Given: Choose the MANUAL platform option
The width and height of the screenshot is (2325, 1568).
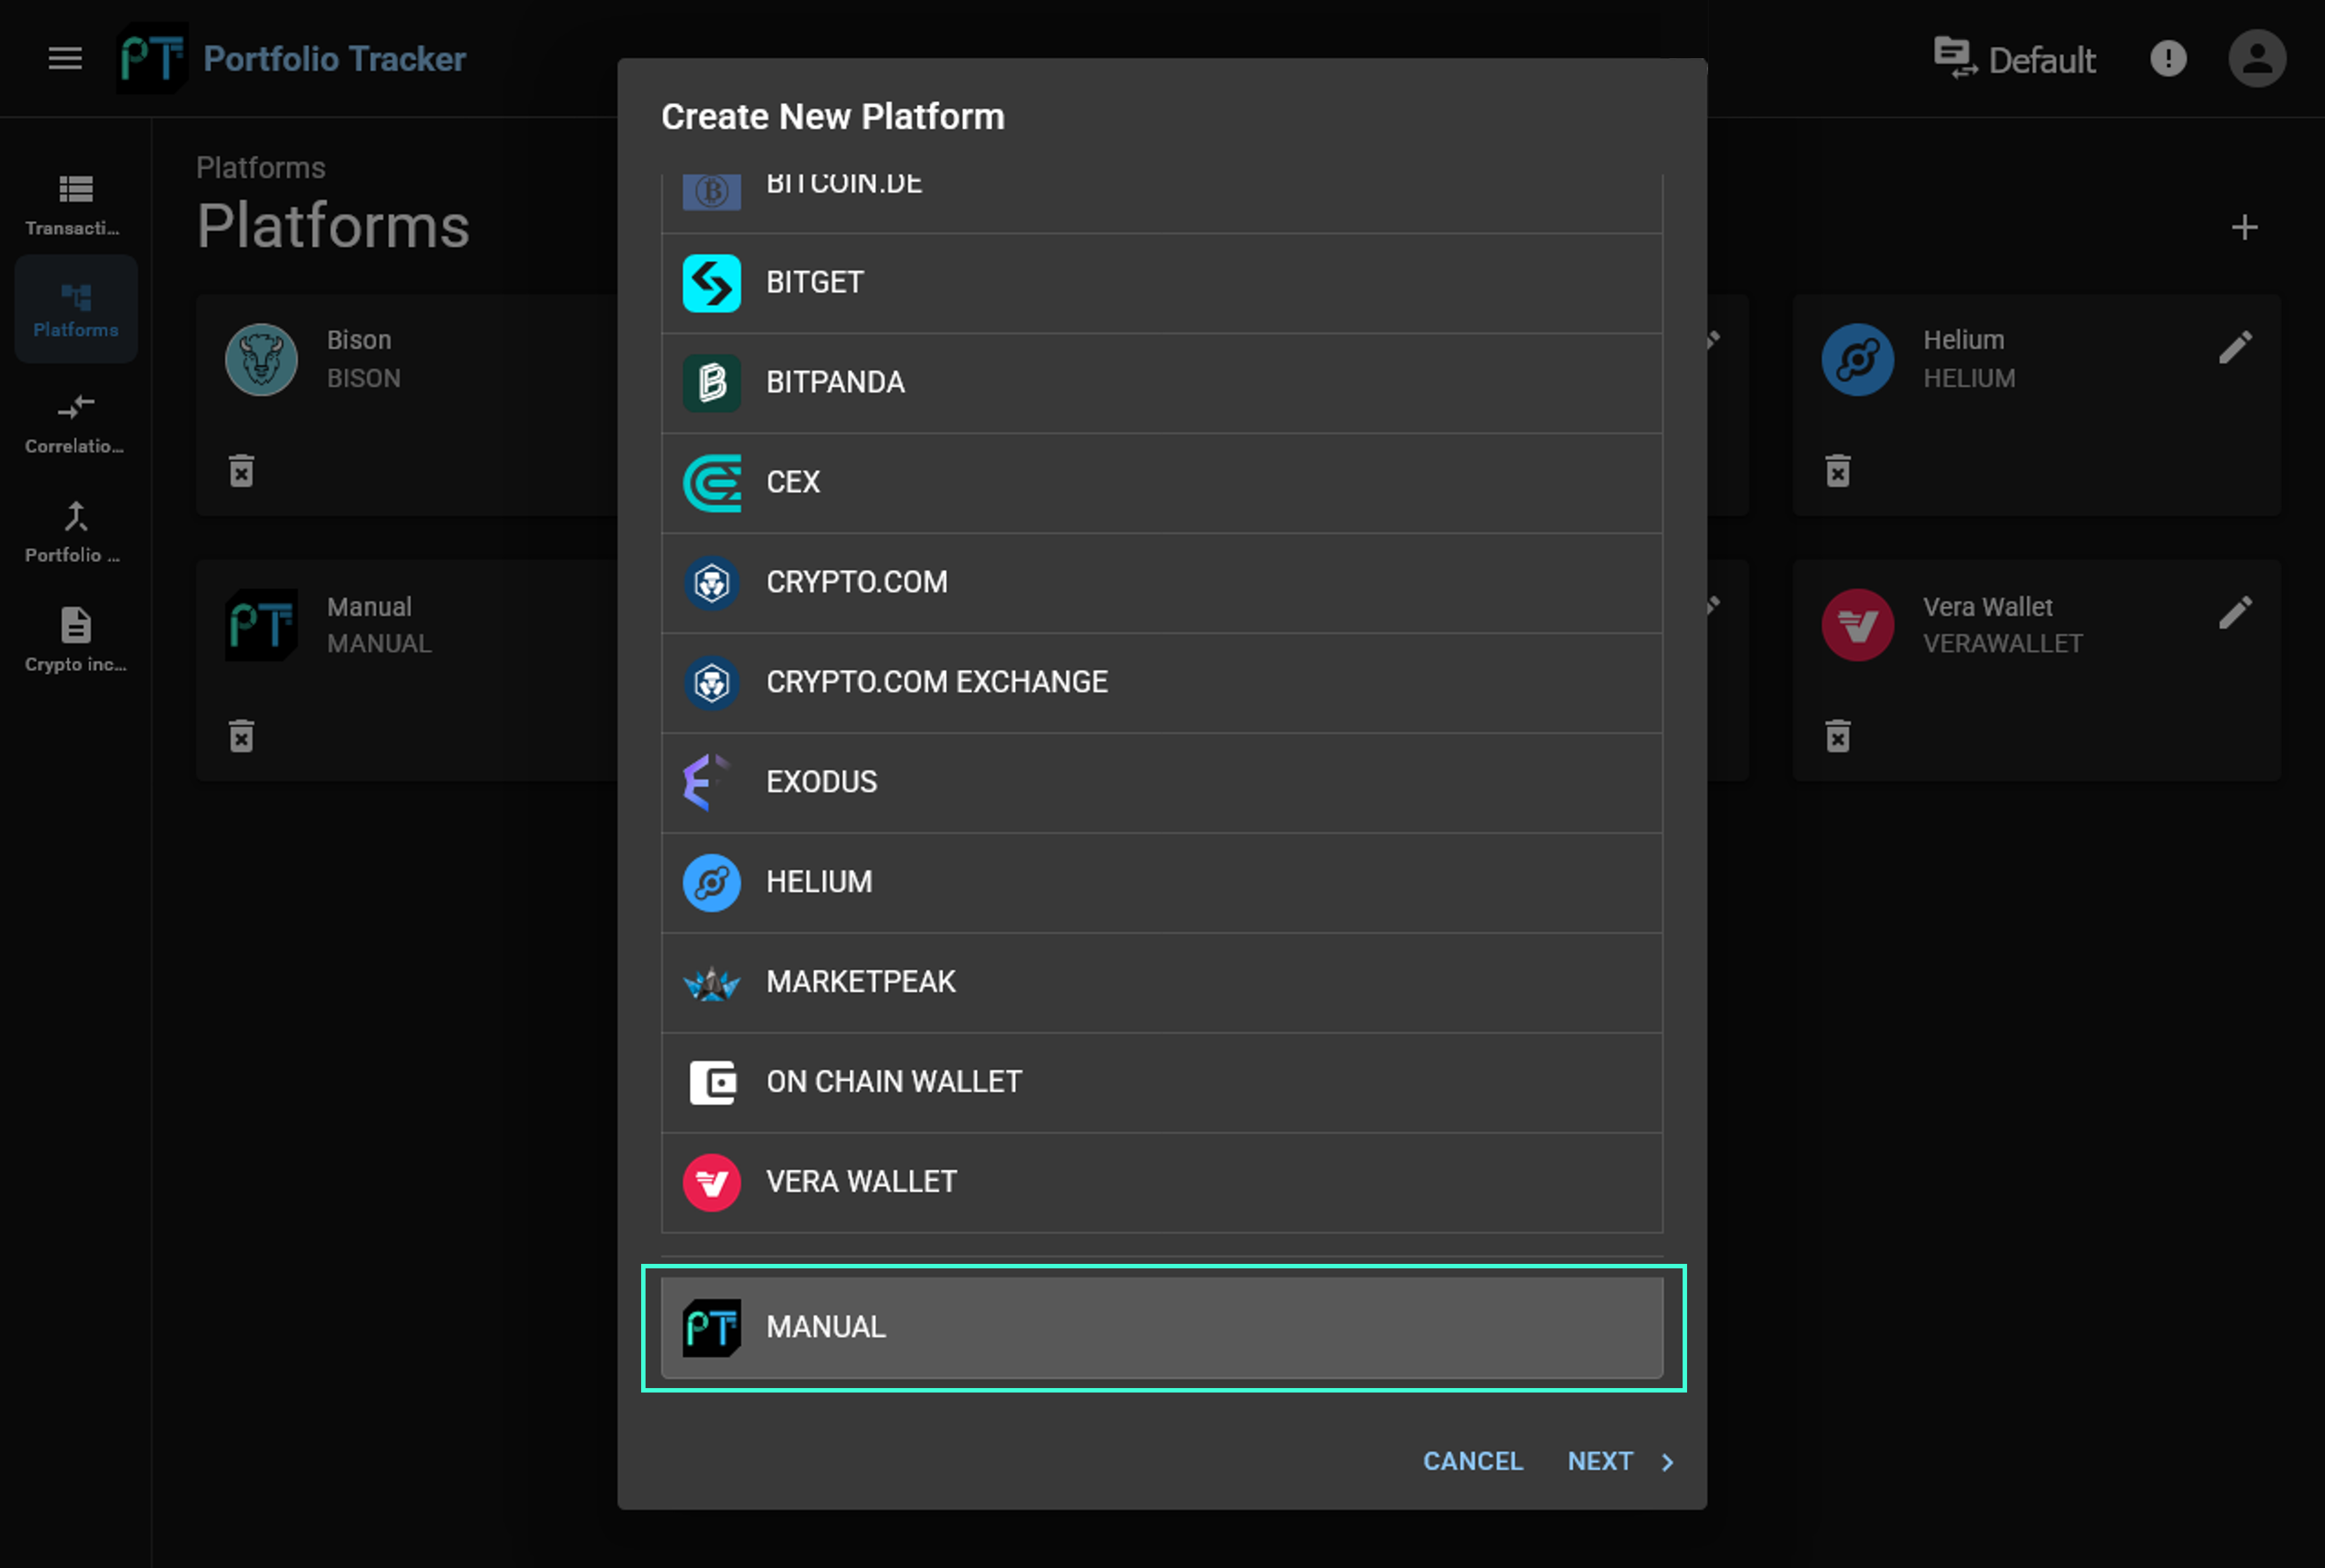Looking at the screenshot, I should tap(1161, 1328).
